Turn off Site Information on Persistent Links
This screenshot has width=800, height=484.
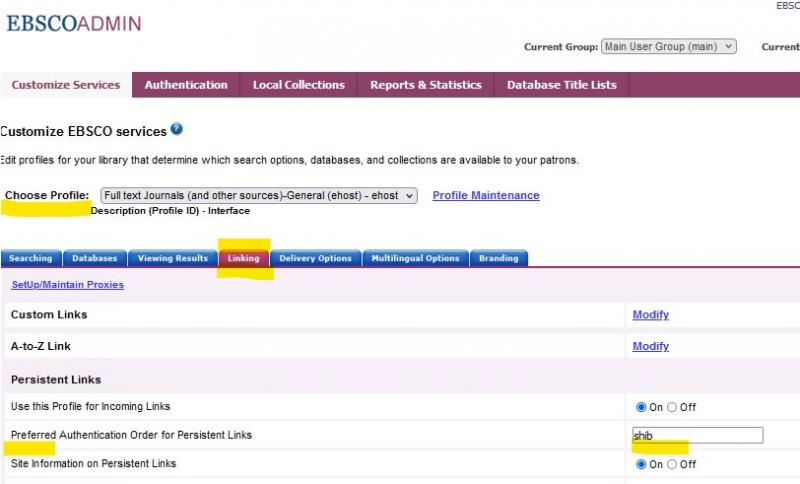[x=672, y=464]
